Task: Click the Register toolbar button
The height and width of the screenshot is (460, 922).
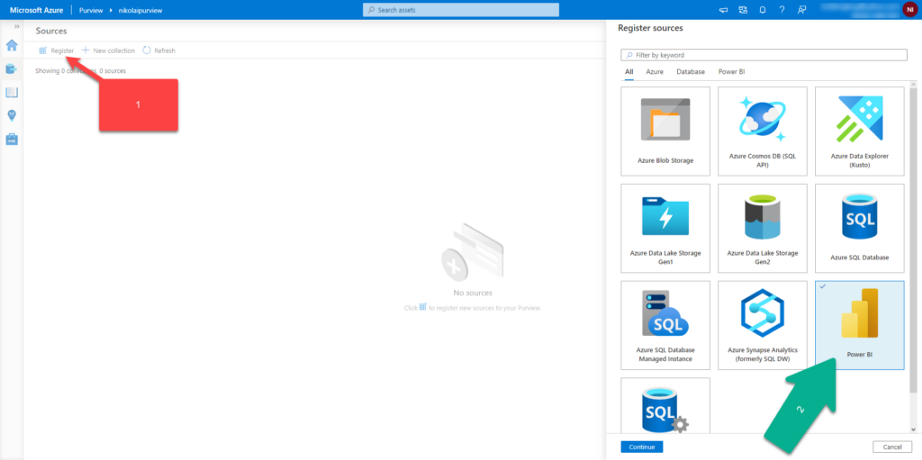Action: coord(56,51)
